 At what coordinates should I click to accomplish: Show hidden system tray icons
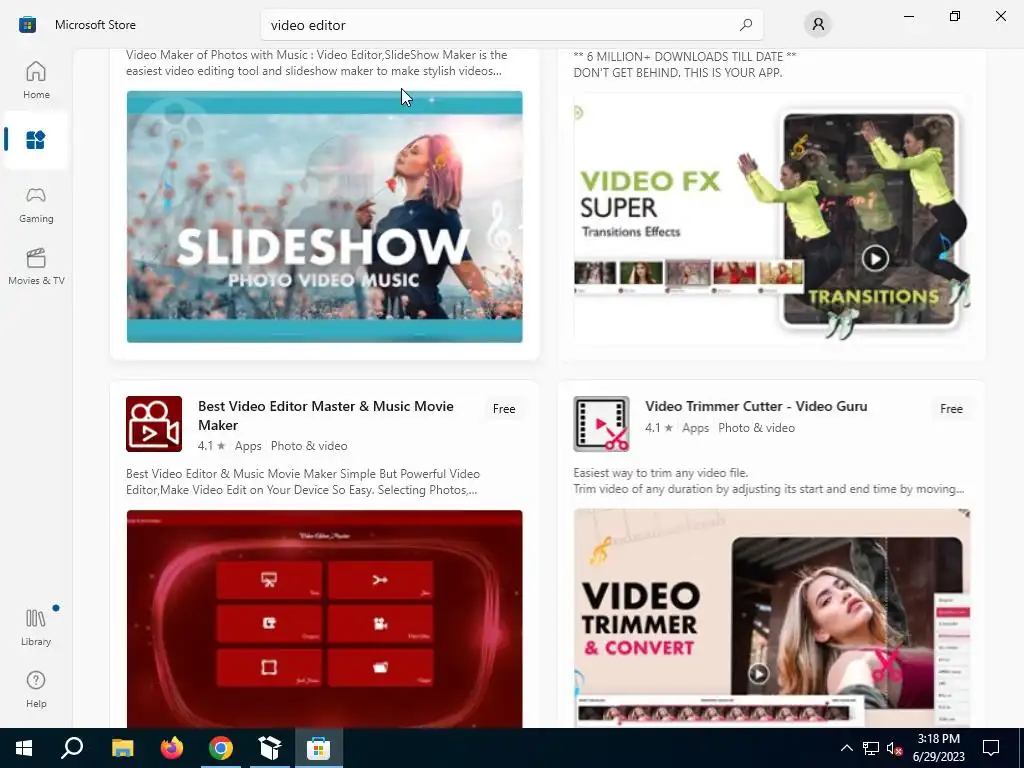(846, 748)
